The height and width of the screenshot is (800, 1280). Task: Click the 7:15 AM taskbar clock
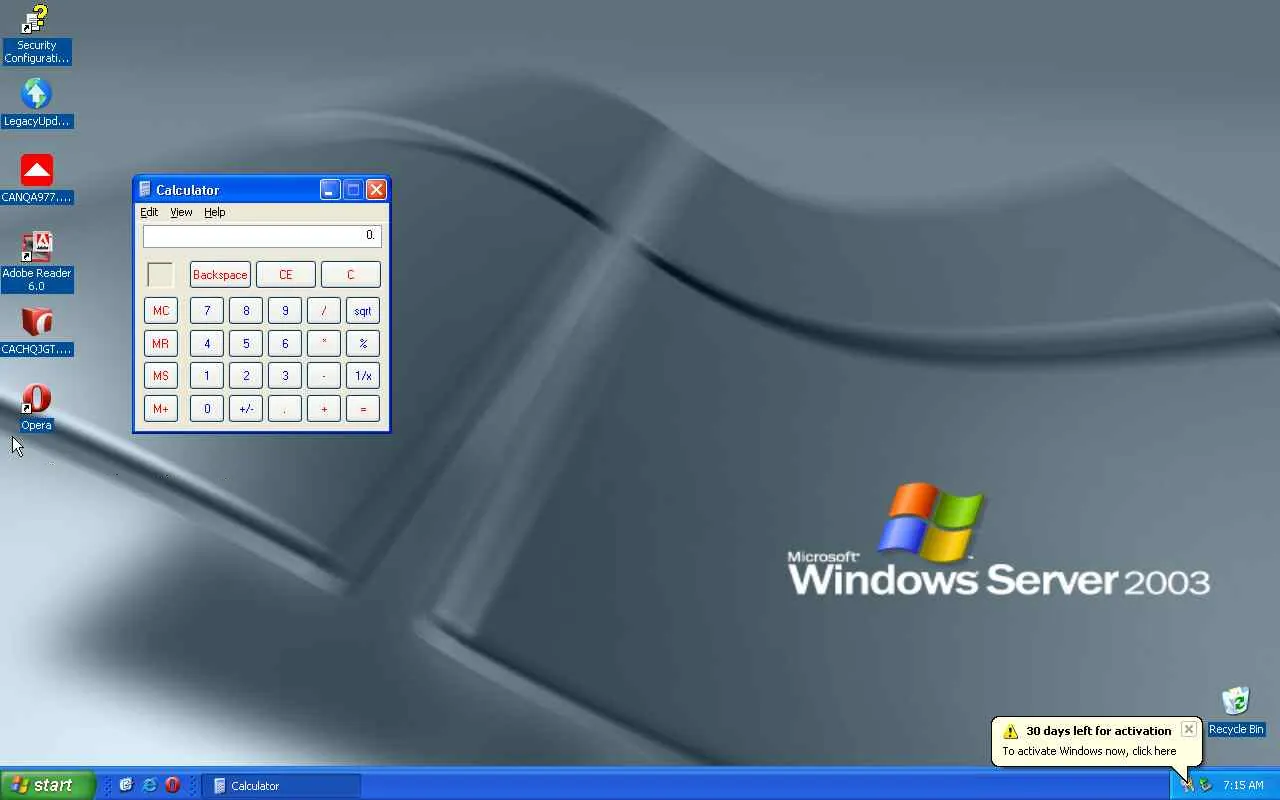coord(1243,785)
